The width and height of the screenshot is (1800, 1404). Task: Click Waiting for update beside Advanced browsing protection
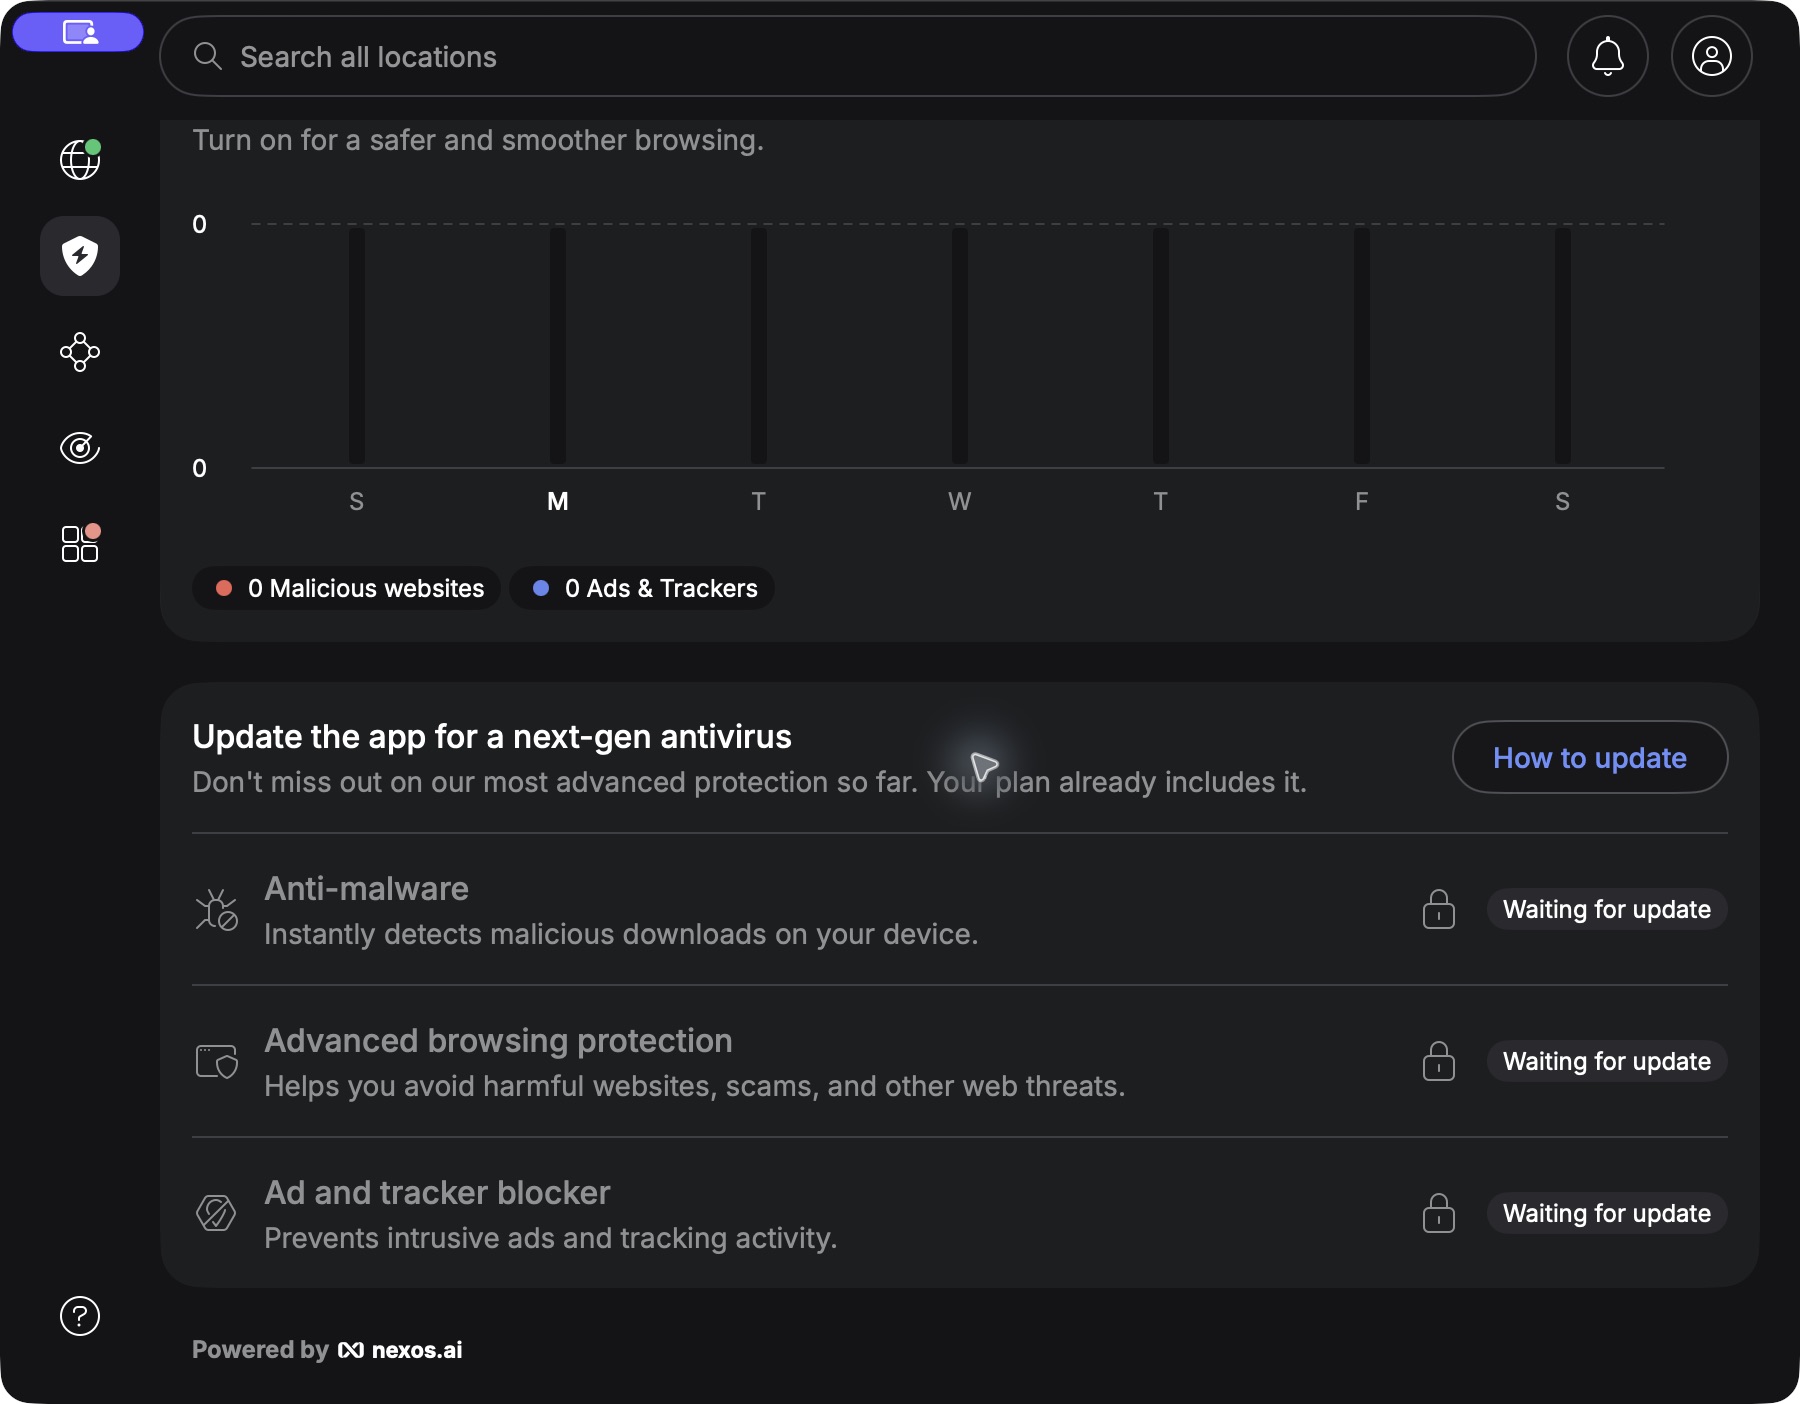[1607, 1061]
